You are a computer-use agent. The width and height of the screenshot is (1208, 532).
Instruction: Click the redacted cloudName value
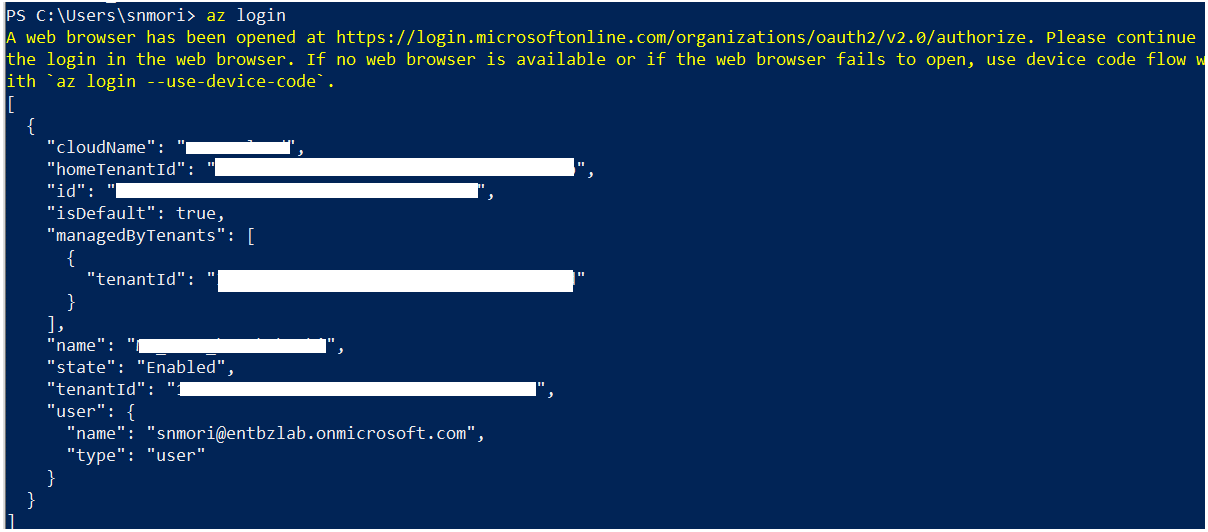tap(243, 148)
